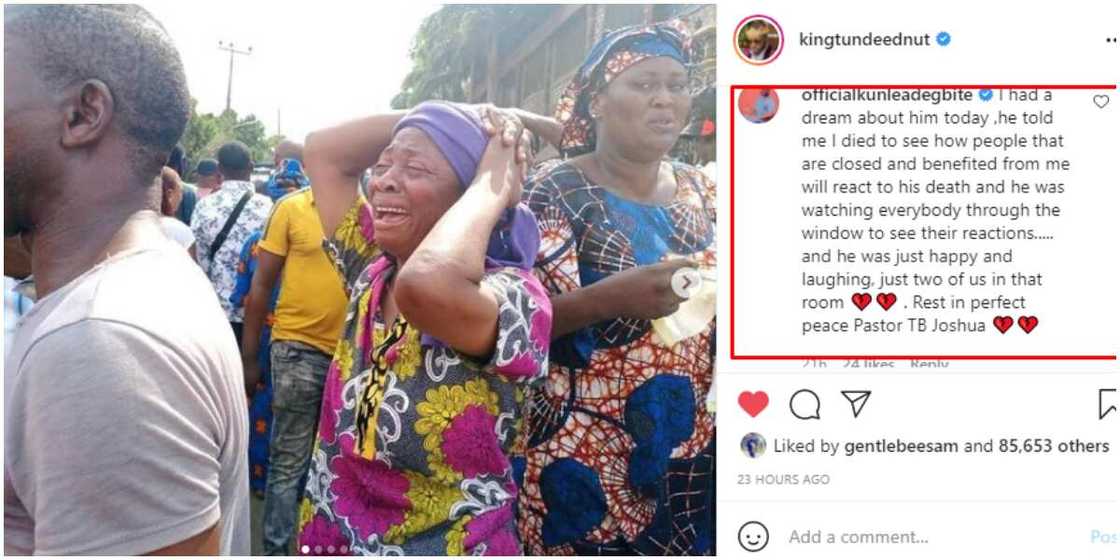Screen dimensions: 1120x560
Task: Open the emoji picker smiley icon
Action: (x=753, y=536)
